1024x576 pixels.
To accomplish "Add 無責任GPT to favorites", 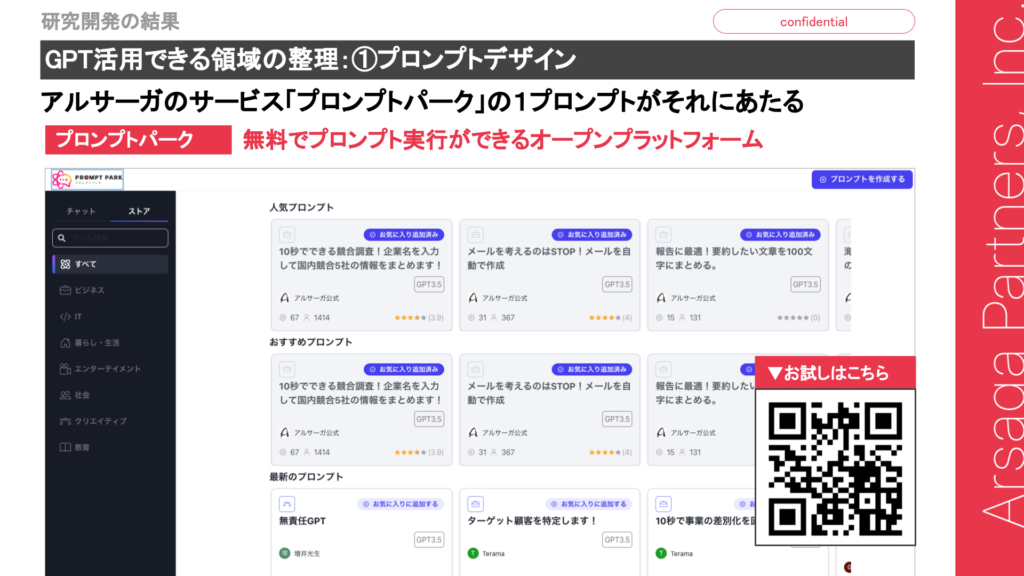I will click(x=401, y=504).
